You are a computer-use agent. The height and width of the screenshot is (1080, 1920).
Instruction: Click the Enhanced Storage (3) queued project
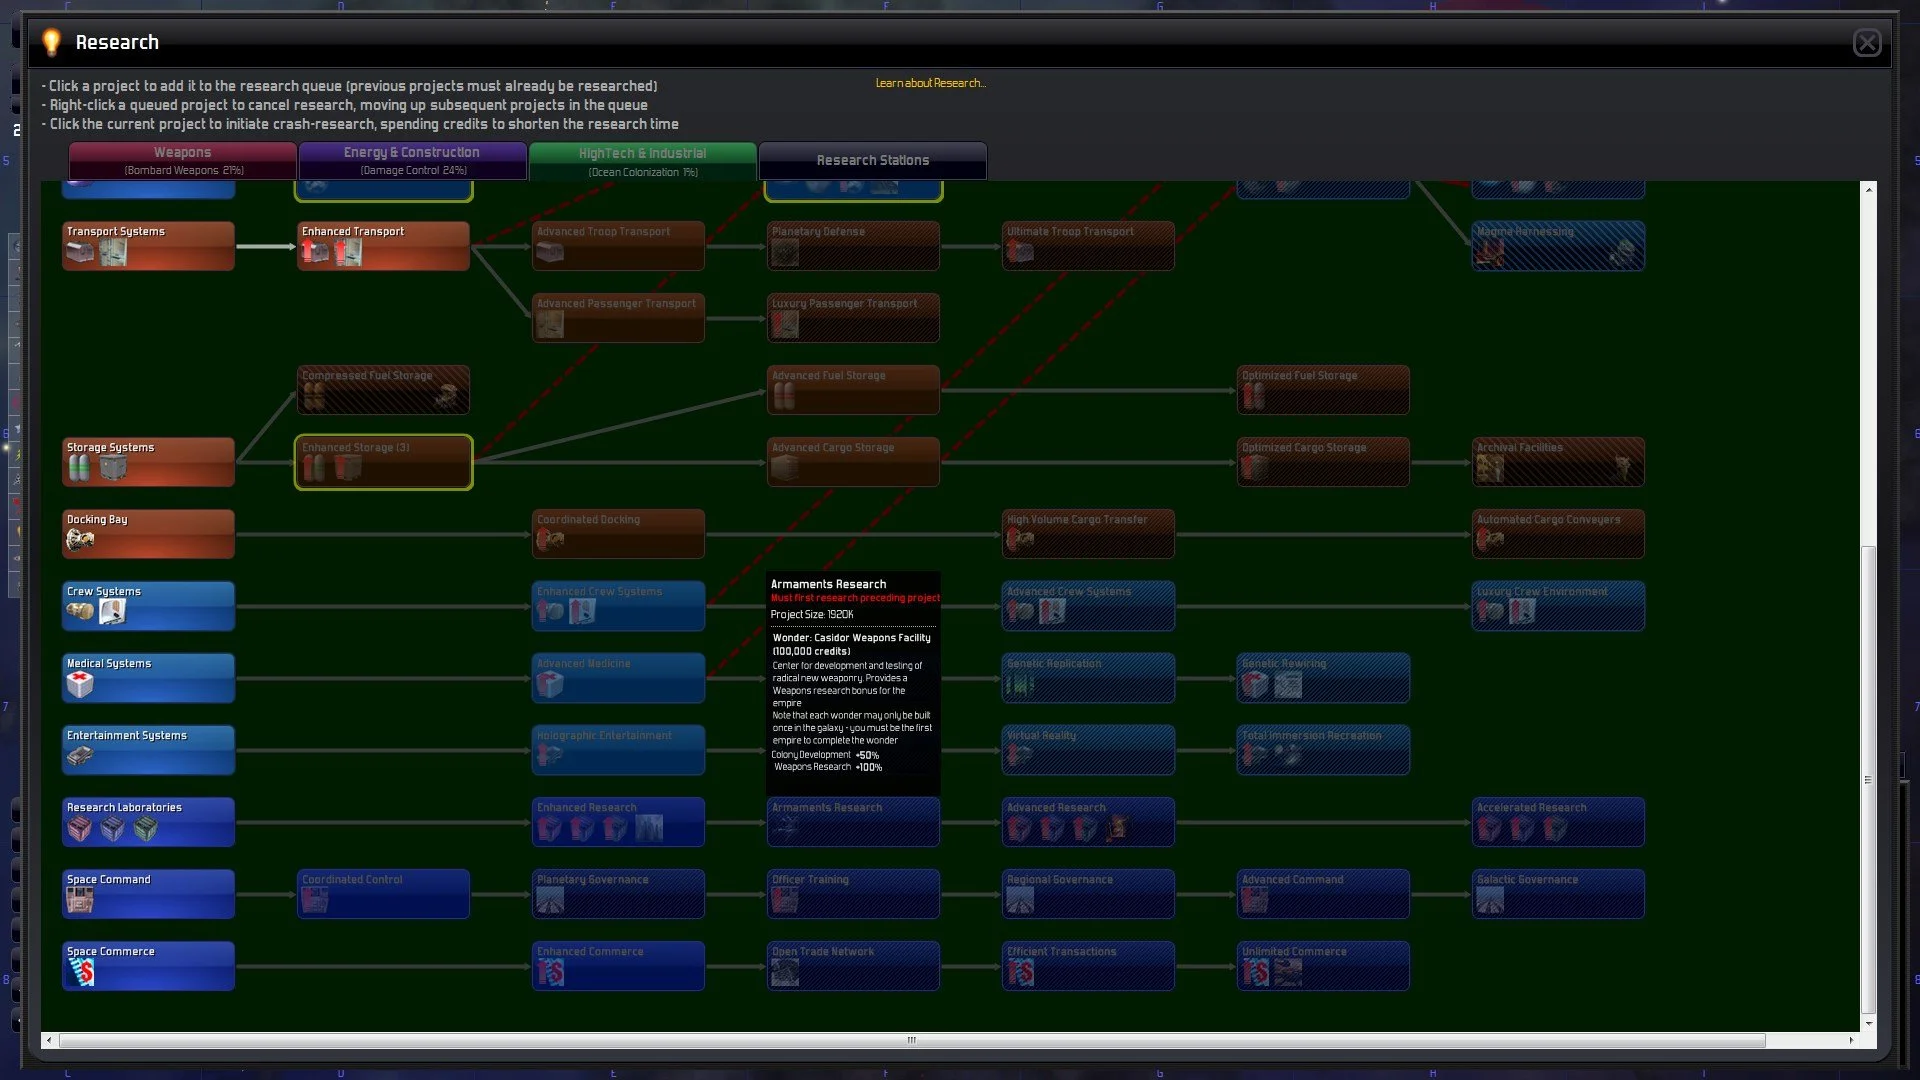tap(383, 462)
